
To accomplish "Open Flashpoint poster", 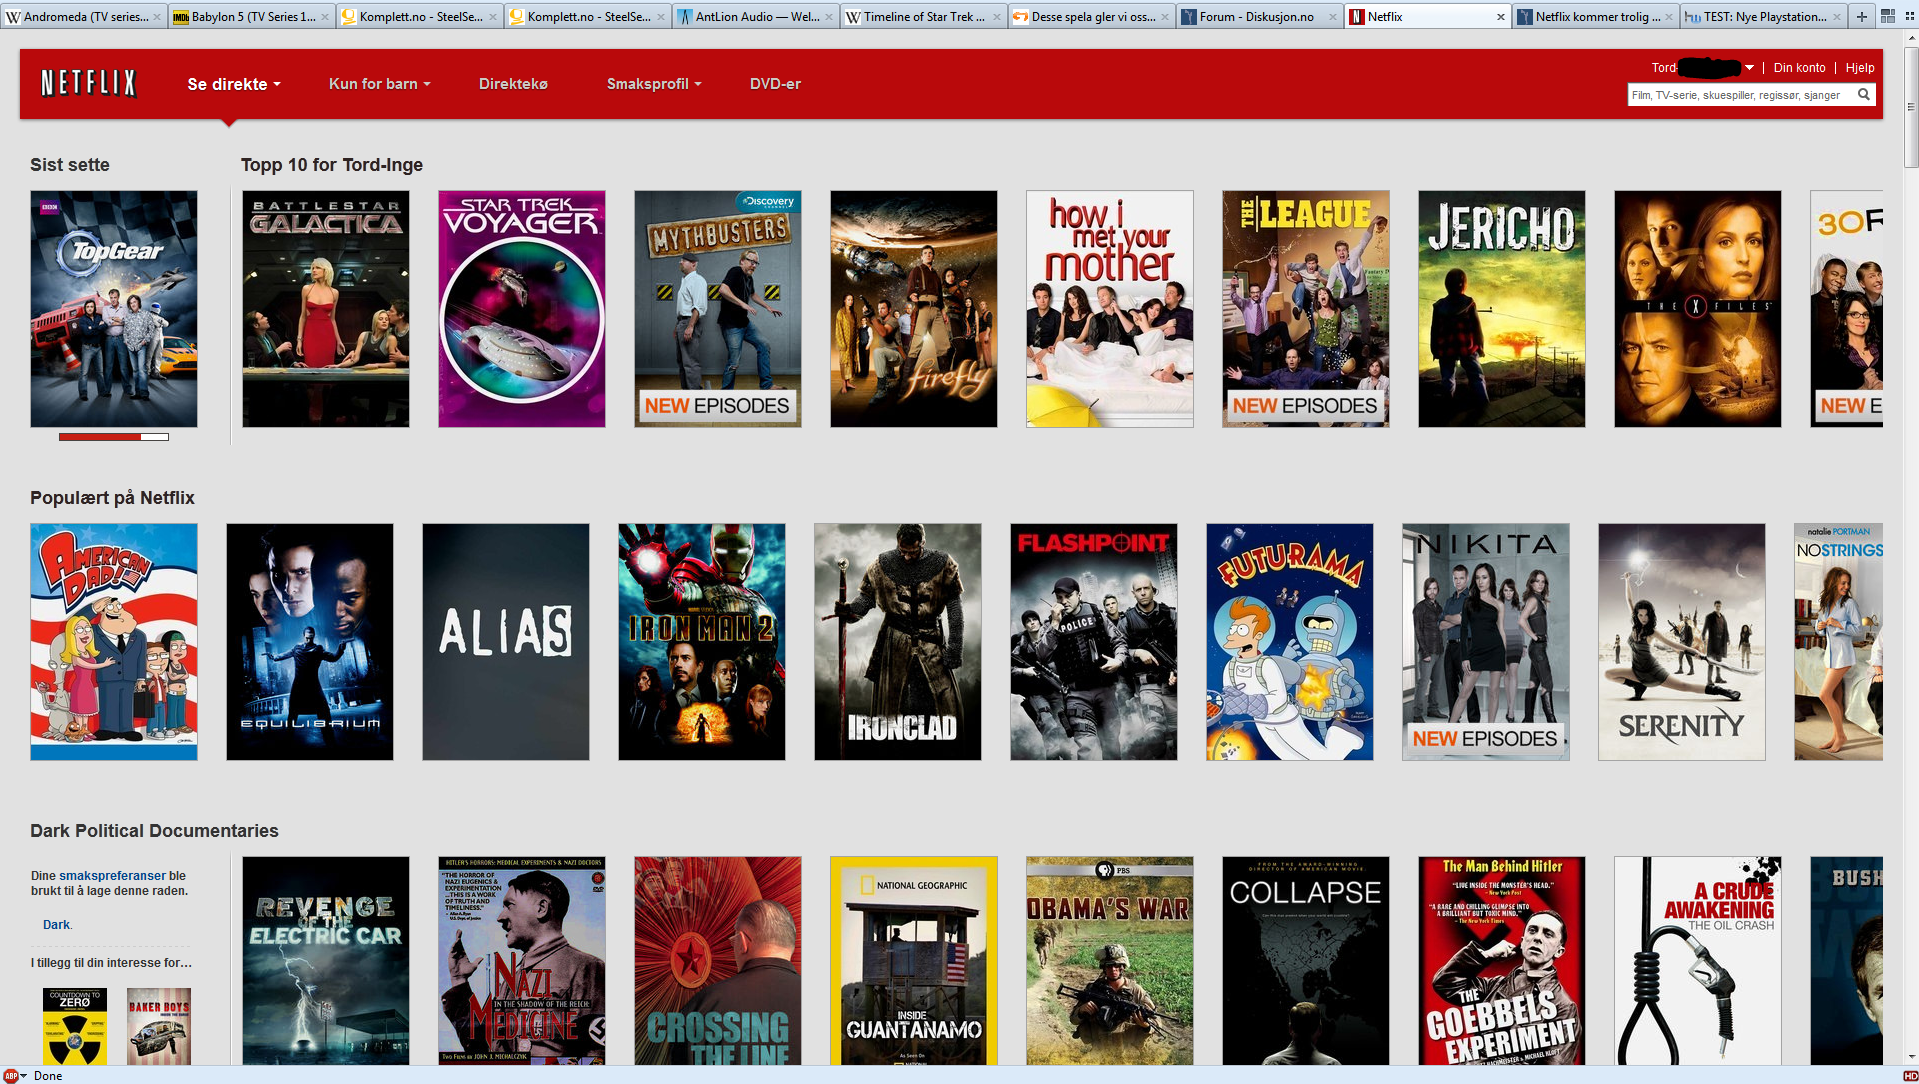I will pos(1094,642).
